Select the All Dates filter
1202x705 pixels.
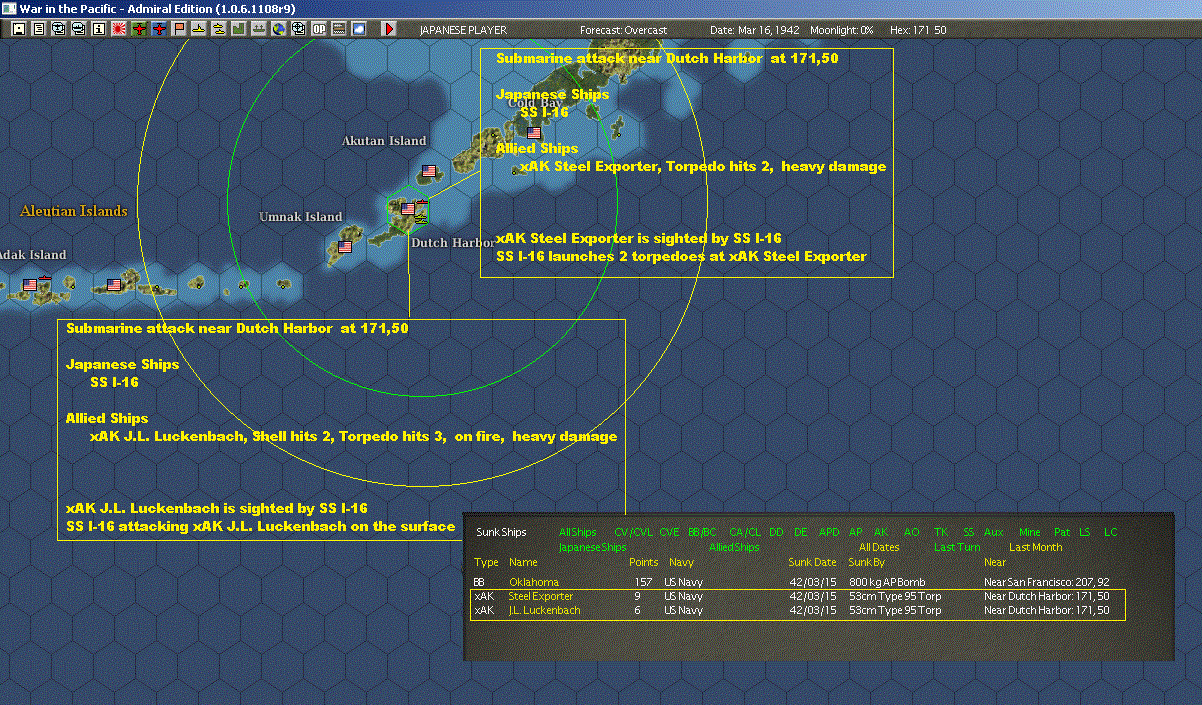tap(879, 547)
